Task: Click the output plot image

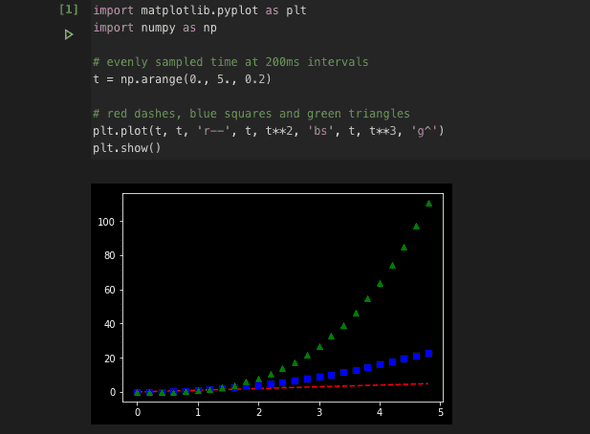Action: point(271,304)
